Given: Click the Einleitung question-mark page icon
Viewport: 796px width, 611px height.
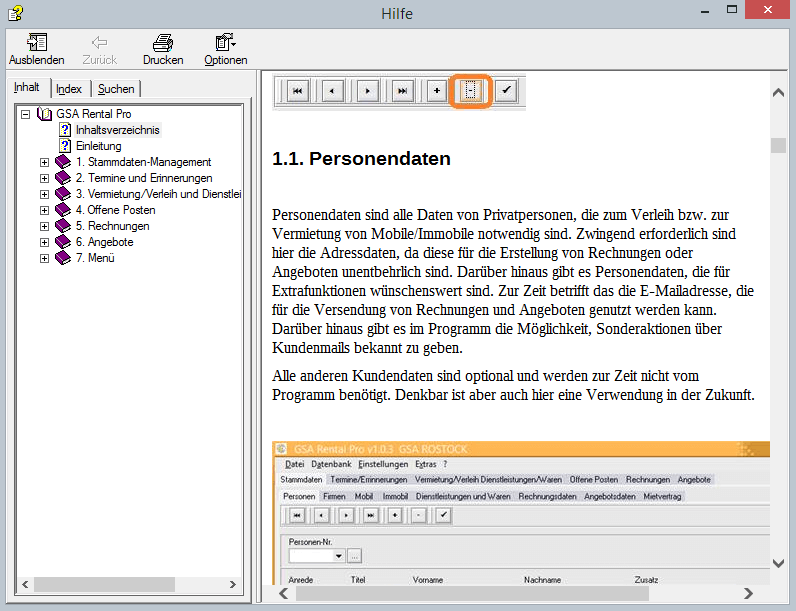Looking at the screenshot, I should [x=65, y=146].
